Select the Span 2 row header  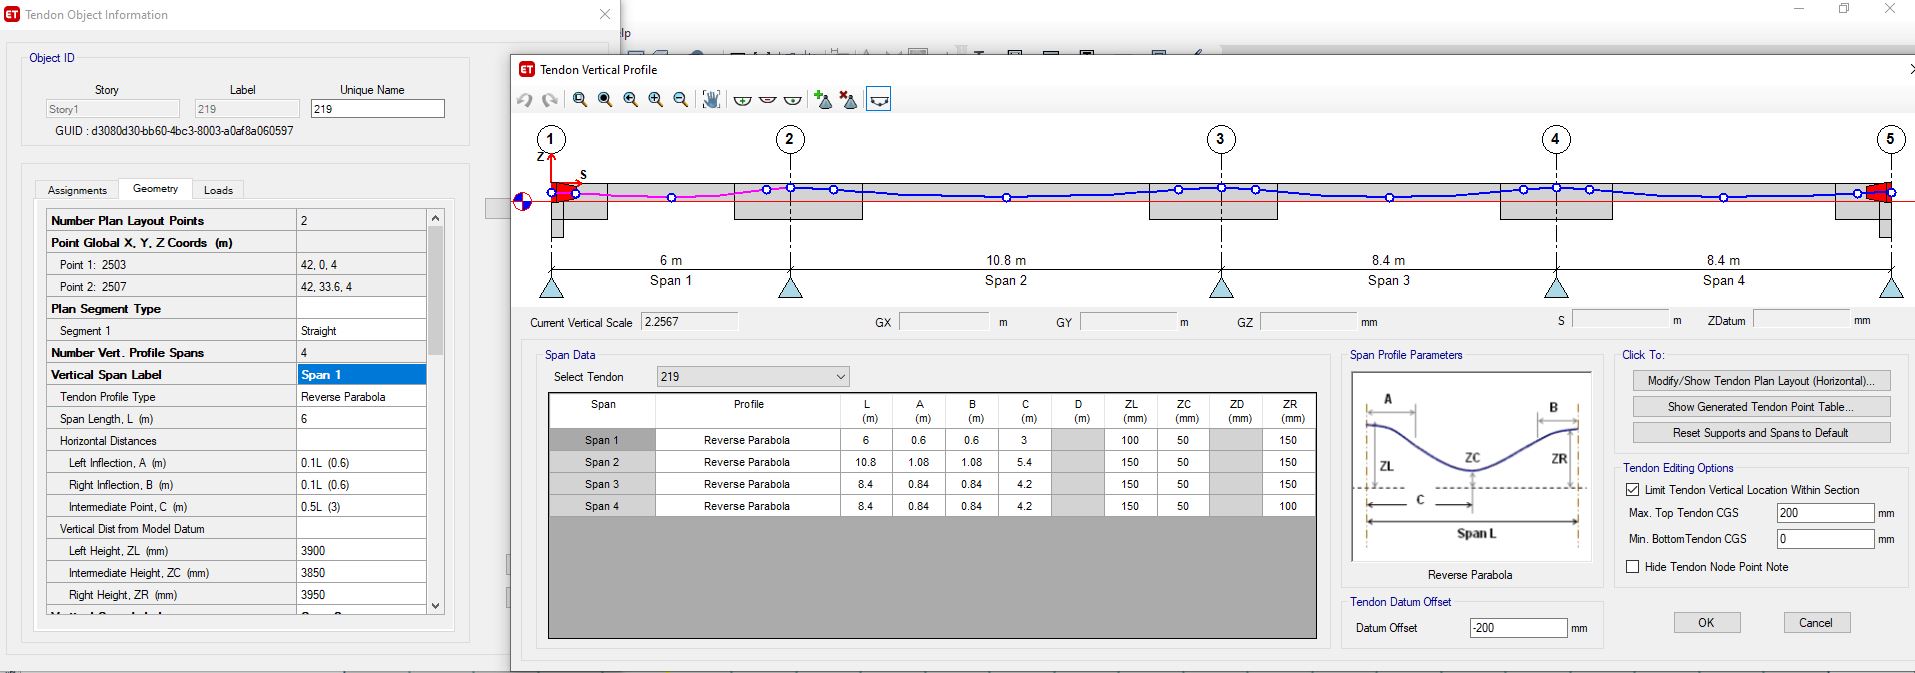(602, 462)
